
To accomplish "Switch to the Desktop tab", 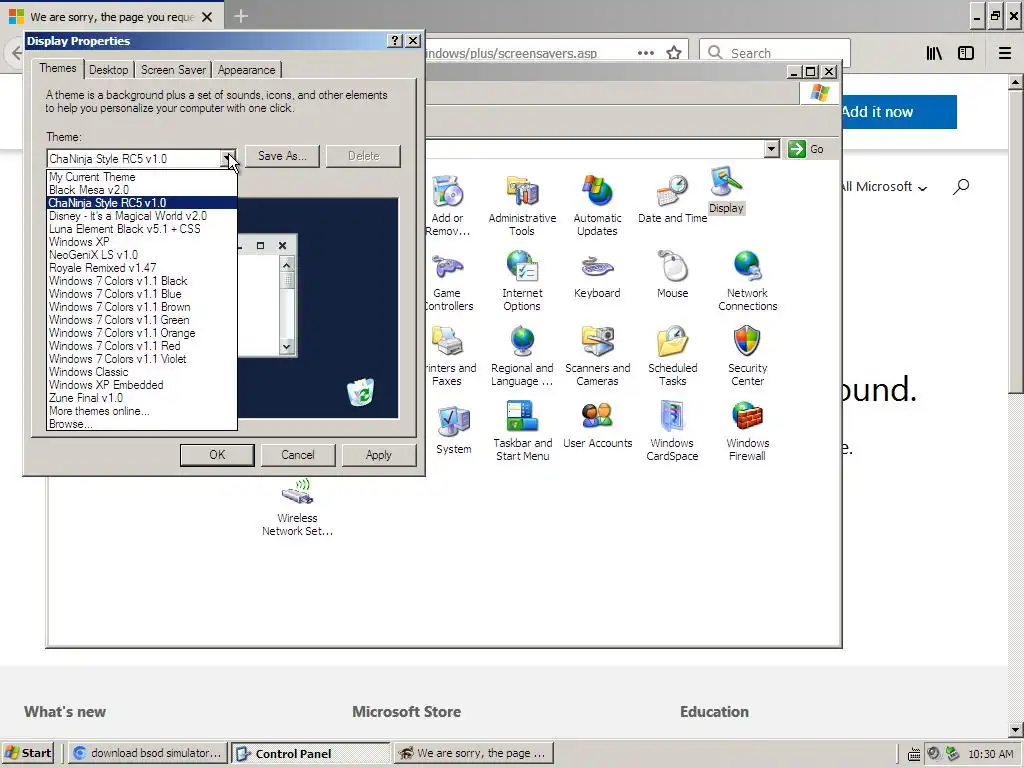I will [x=108, y=70].
